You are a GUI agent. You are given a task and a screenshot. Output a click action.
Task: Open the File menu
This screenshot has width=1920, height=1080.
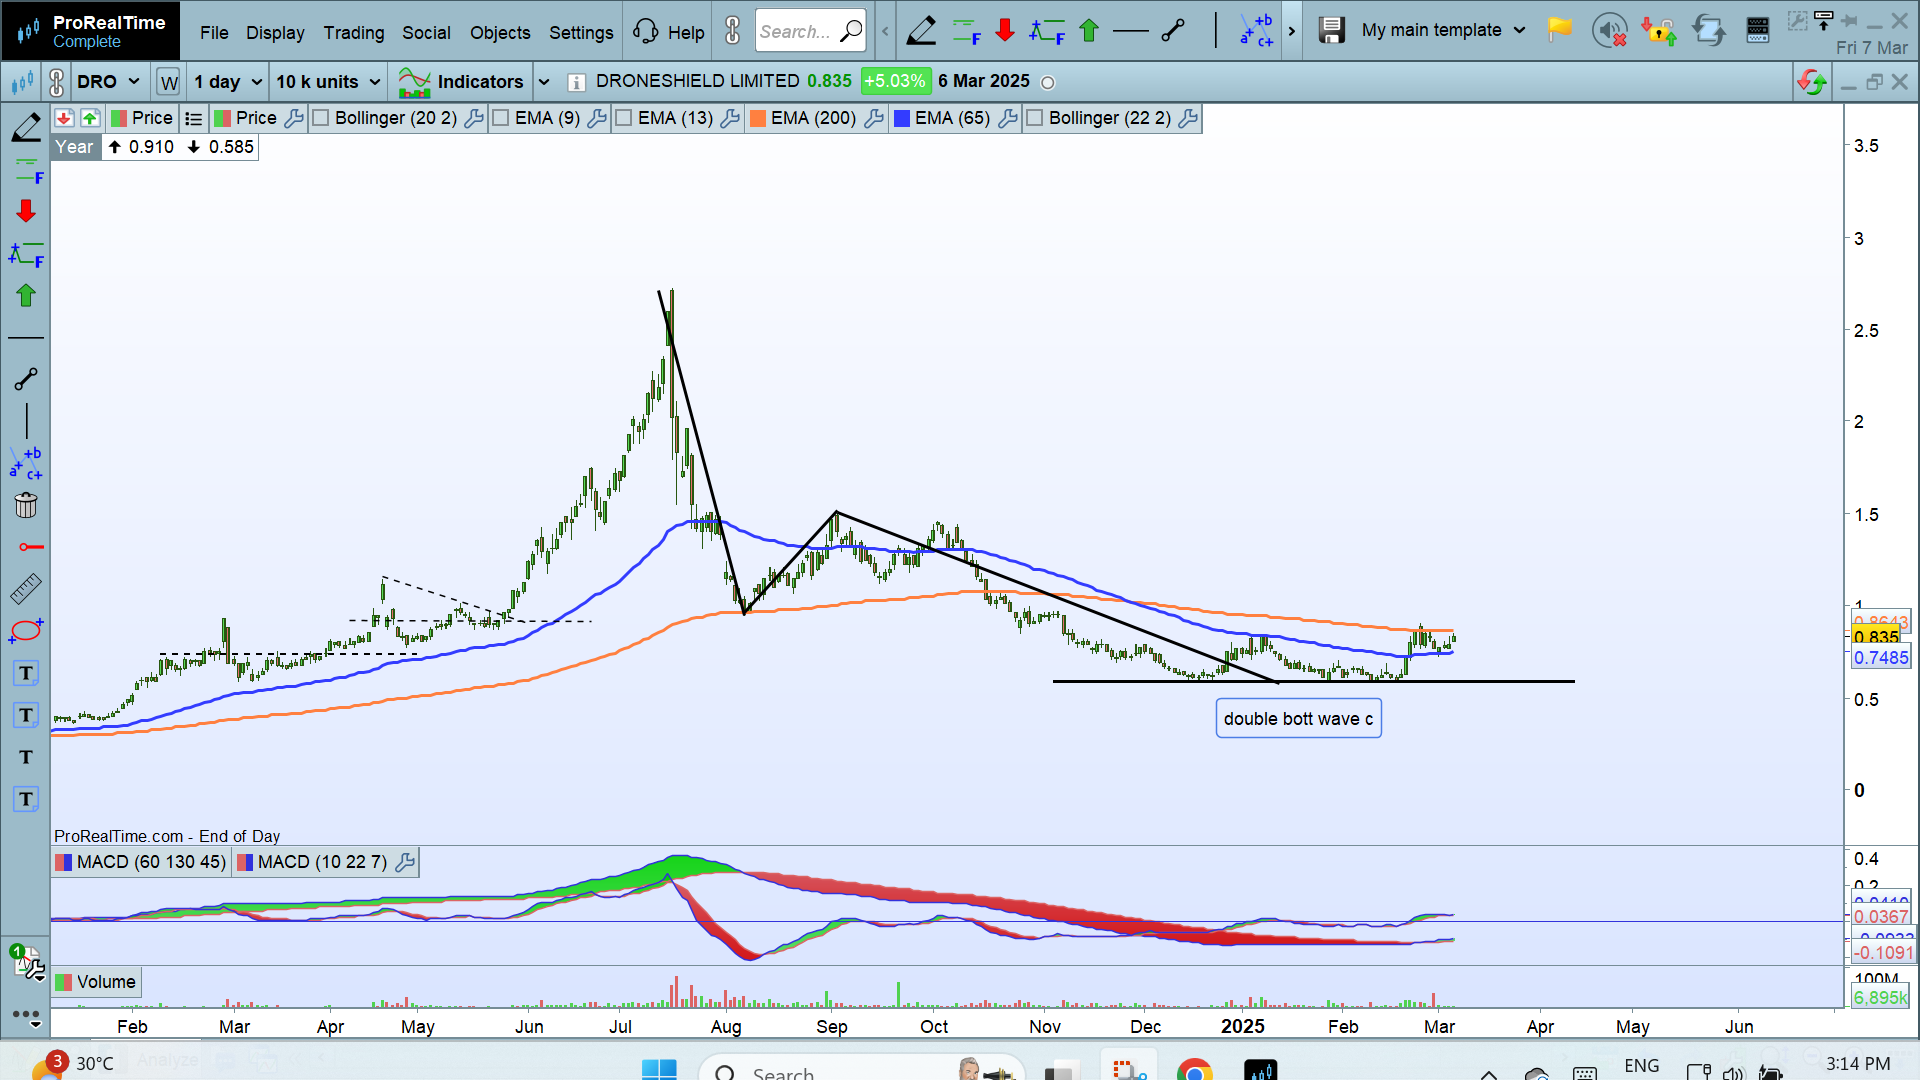(214, 32)
